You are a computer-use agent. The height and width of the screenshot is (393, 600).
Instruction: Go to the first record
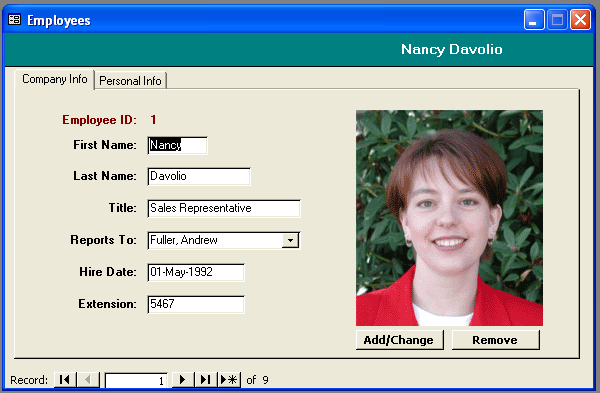pos(65,380)
